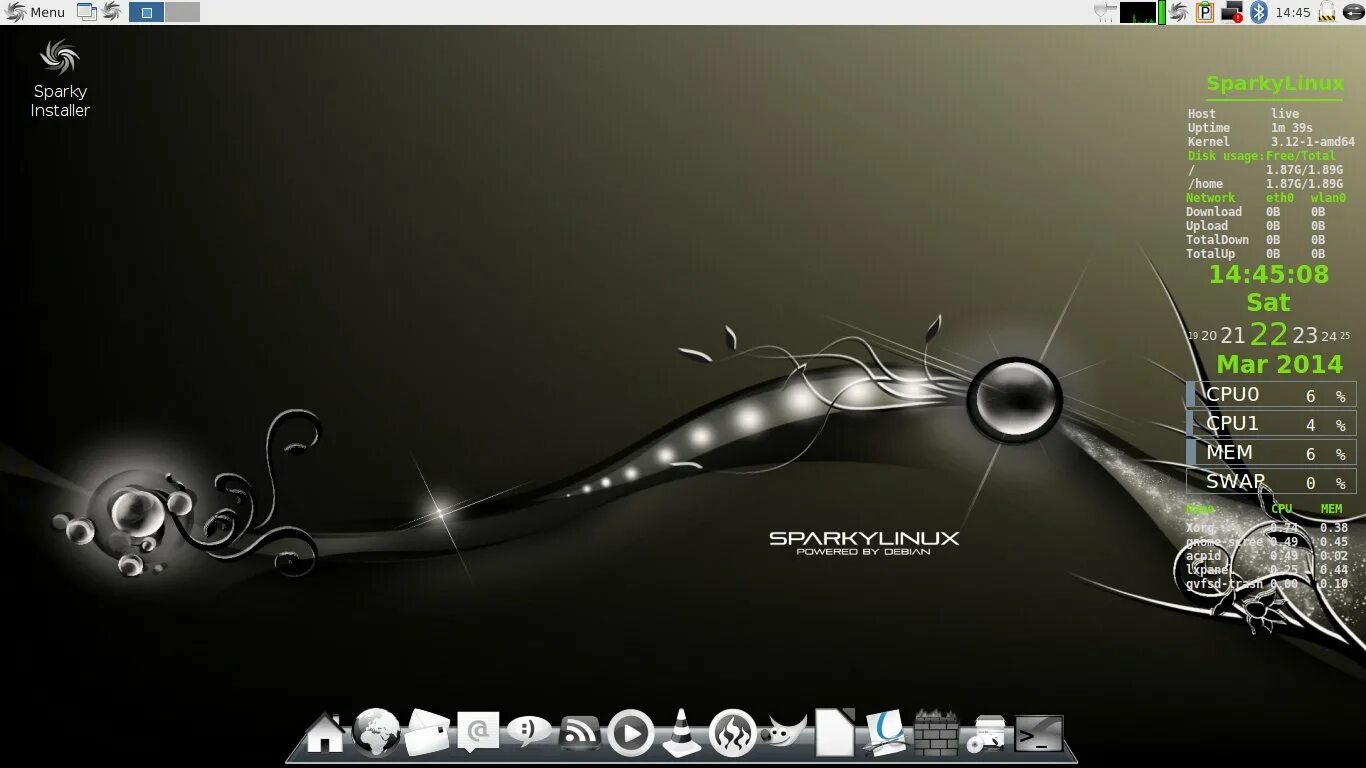Open the Sparky Installer desktop icon
1366x768 pixels.
[x=60, y=79]
